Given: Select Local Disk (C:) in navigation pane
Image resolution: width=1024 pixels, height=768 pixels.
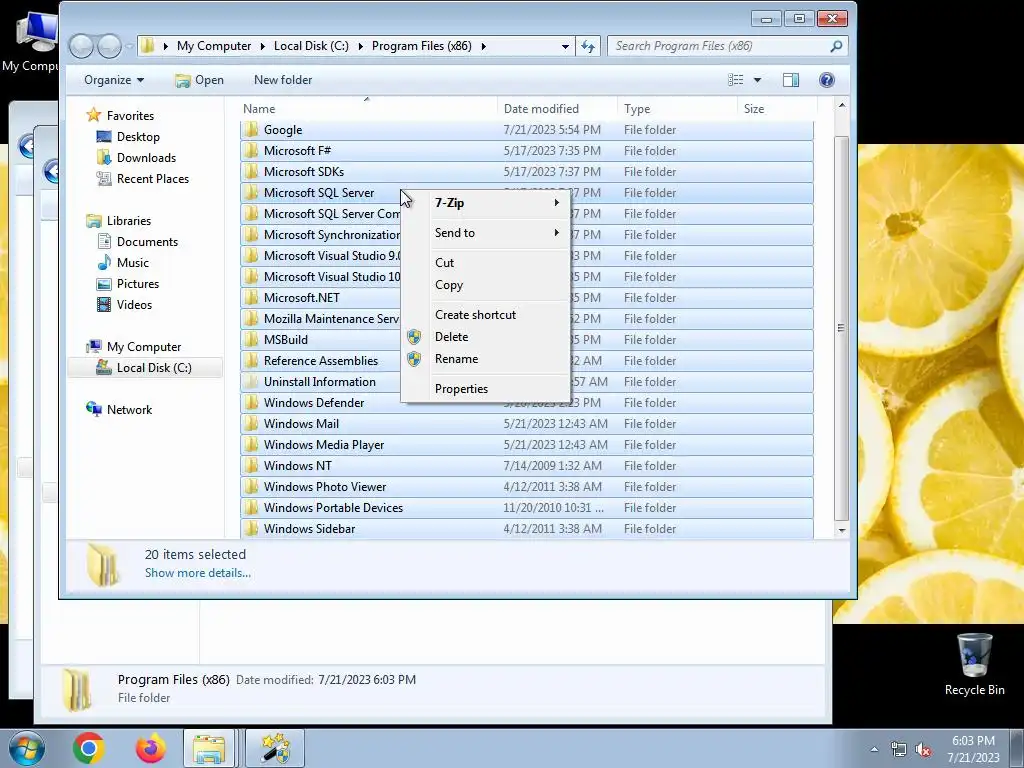Looking at the screenshot, I should 145,368.
